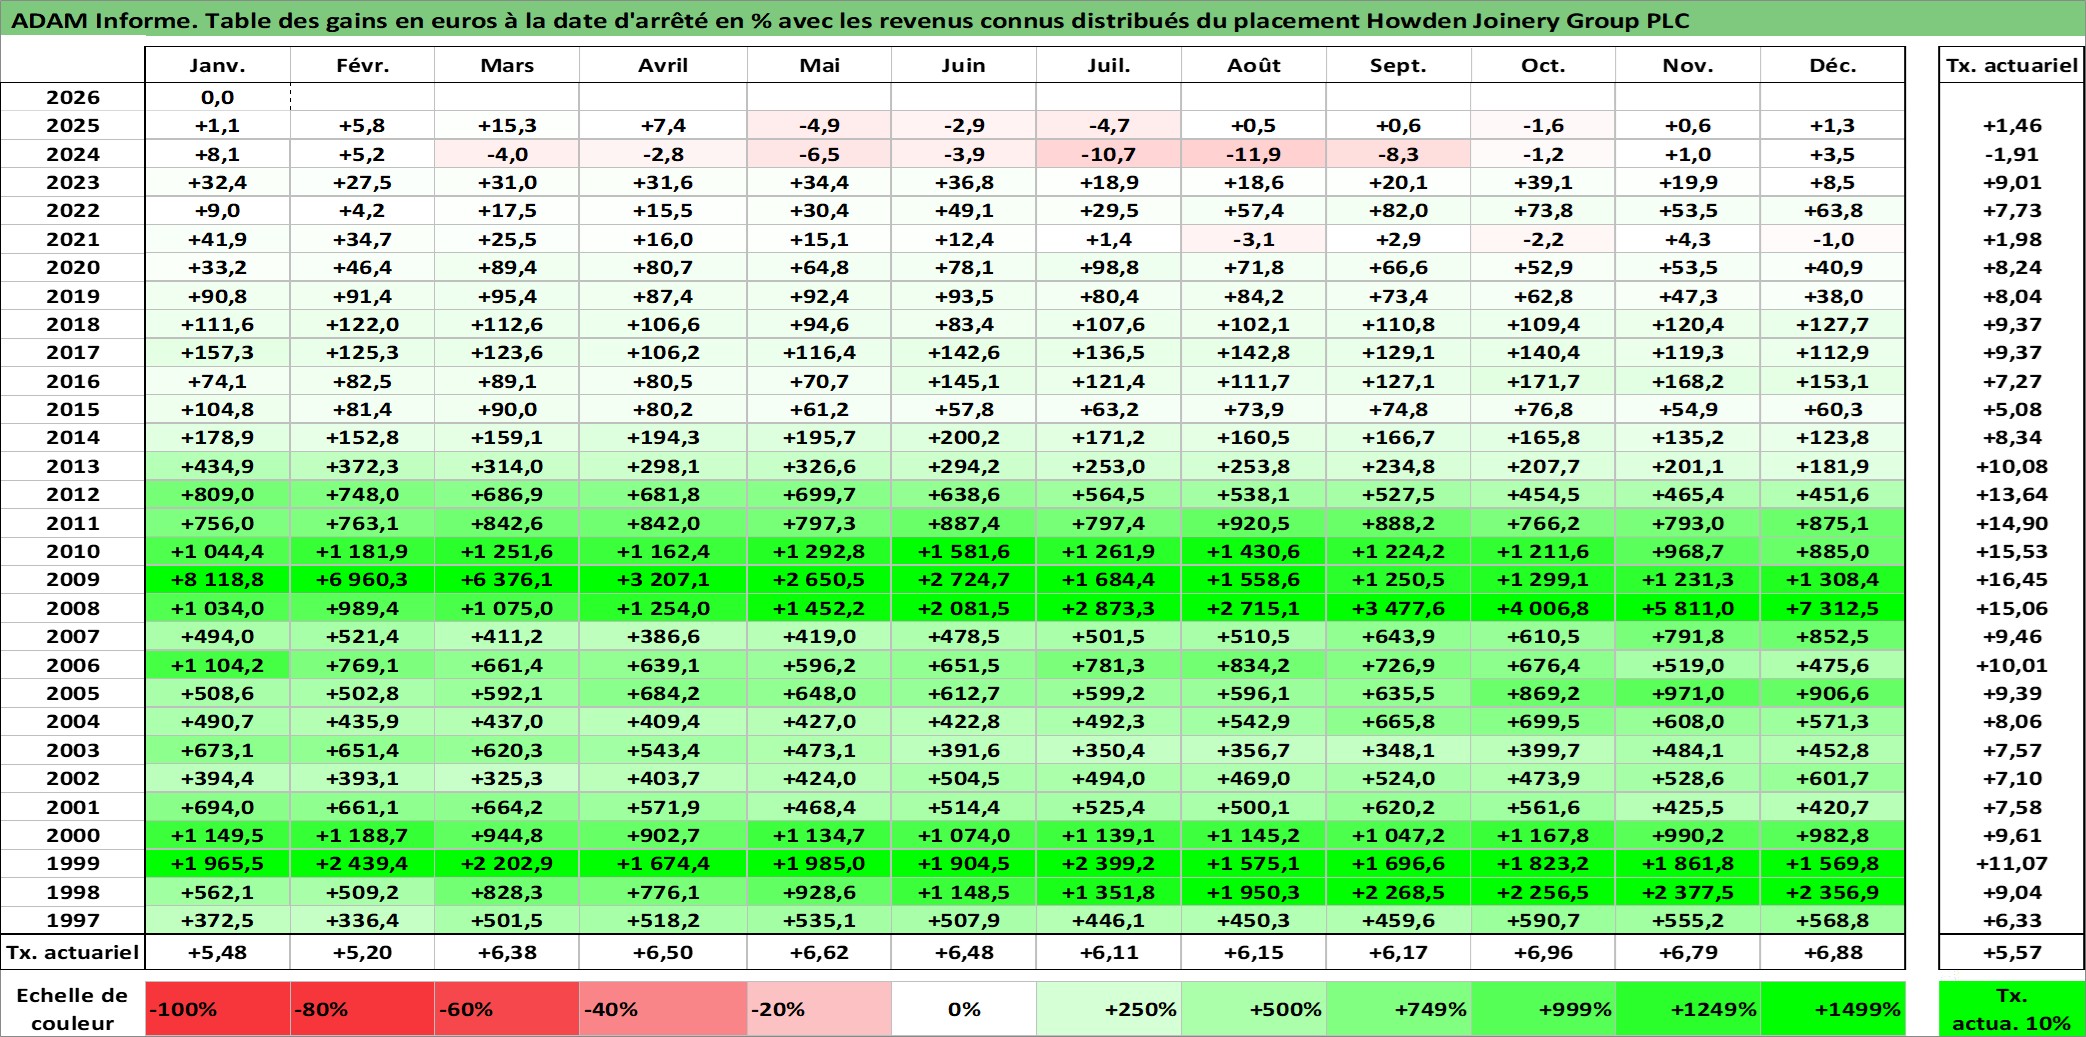Select the 2009 row label

73,579
